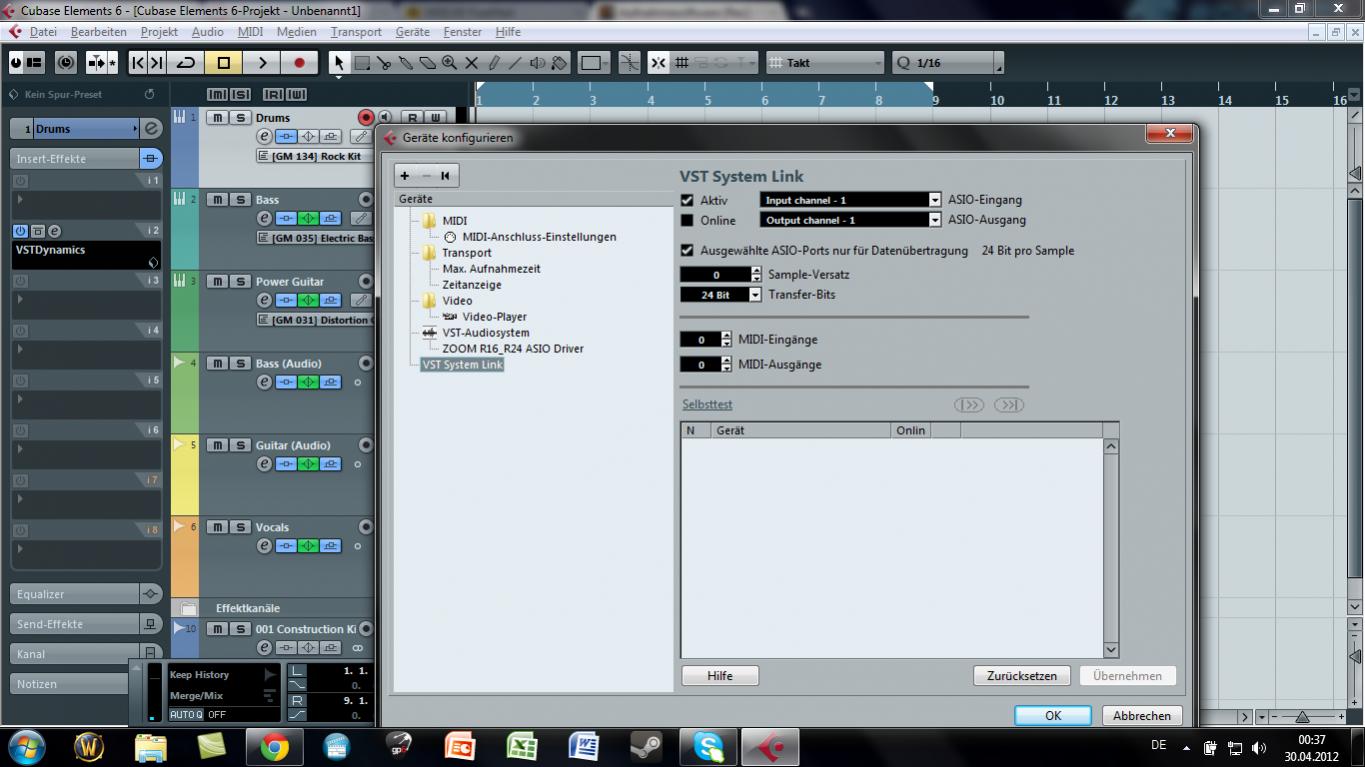Choose the Split scissors tool

(x=384, y=63)
